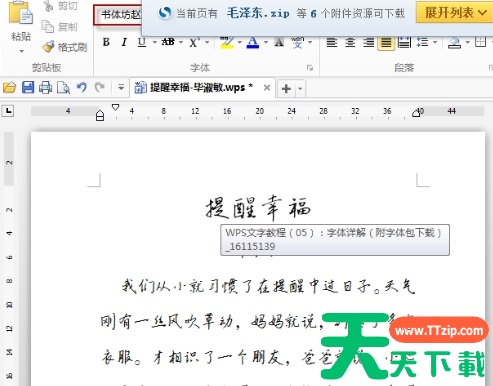
Task: Click the 展开列表 expand list button
Action: pos(455,13)
